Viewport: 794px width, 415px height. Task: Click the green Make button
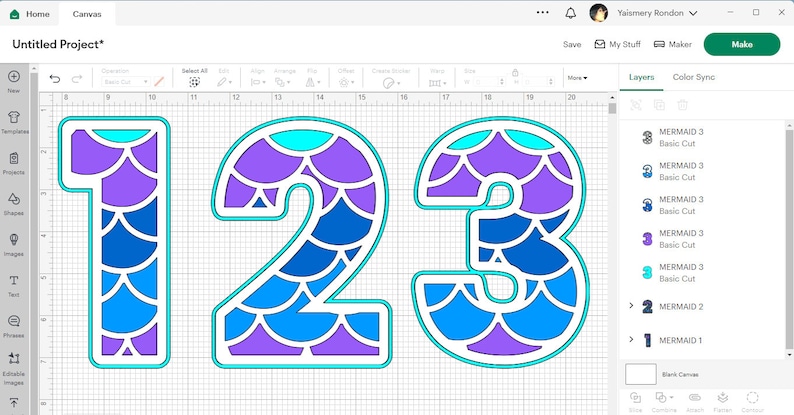[742, 45]
